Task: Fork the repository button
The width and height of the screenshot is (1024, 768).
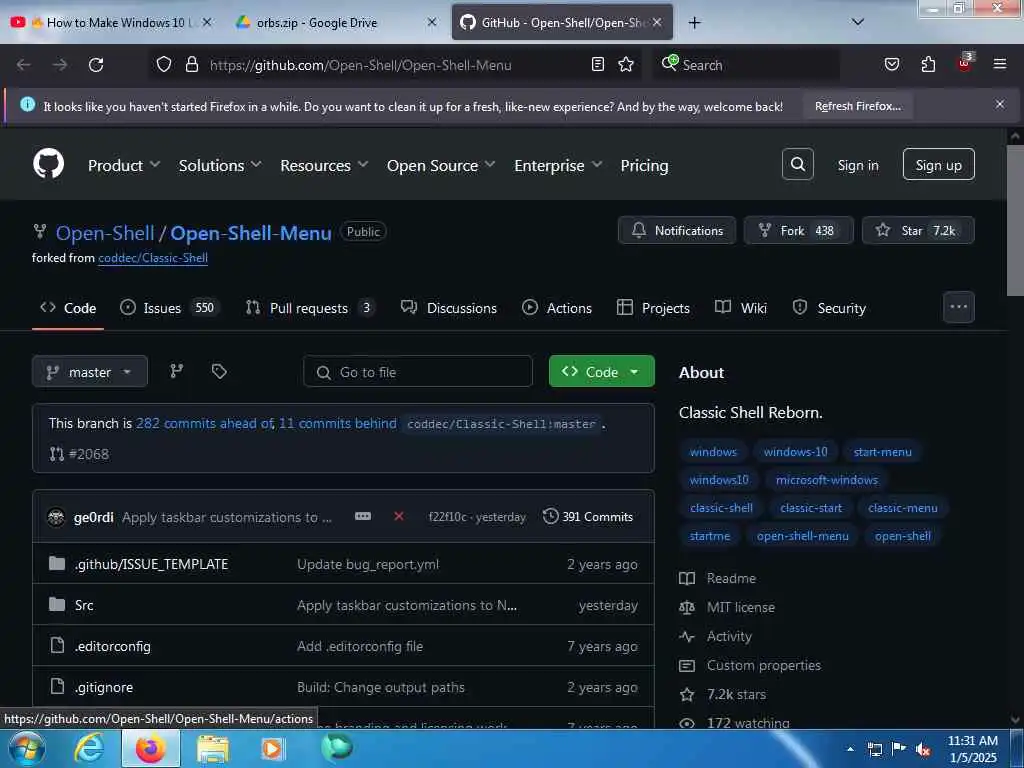Action: point(798,231)
